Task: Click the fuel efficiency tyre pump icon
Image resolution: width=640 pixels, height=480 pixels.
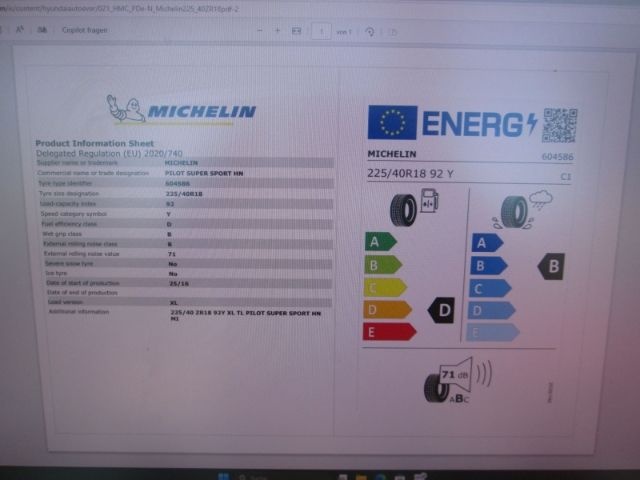Action: [x=414, y=207]
